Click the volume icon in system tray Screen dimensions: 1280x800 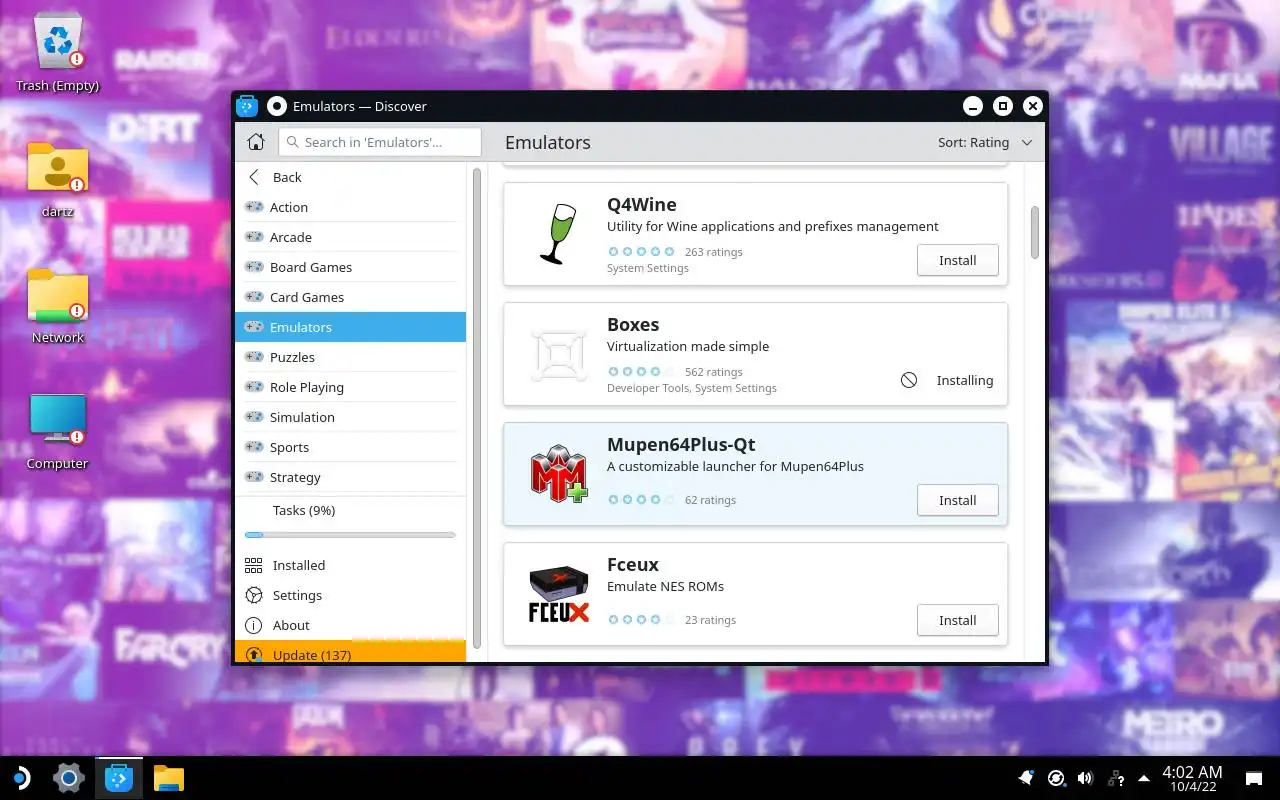[1085, 778]
